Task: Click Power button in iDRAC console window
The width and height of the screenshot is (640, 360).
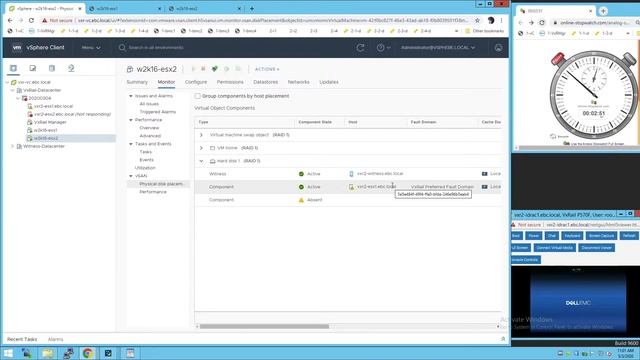Action: click(x=533, y=236)
